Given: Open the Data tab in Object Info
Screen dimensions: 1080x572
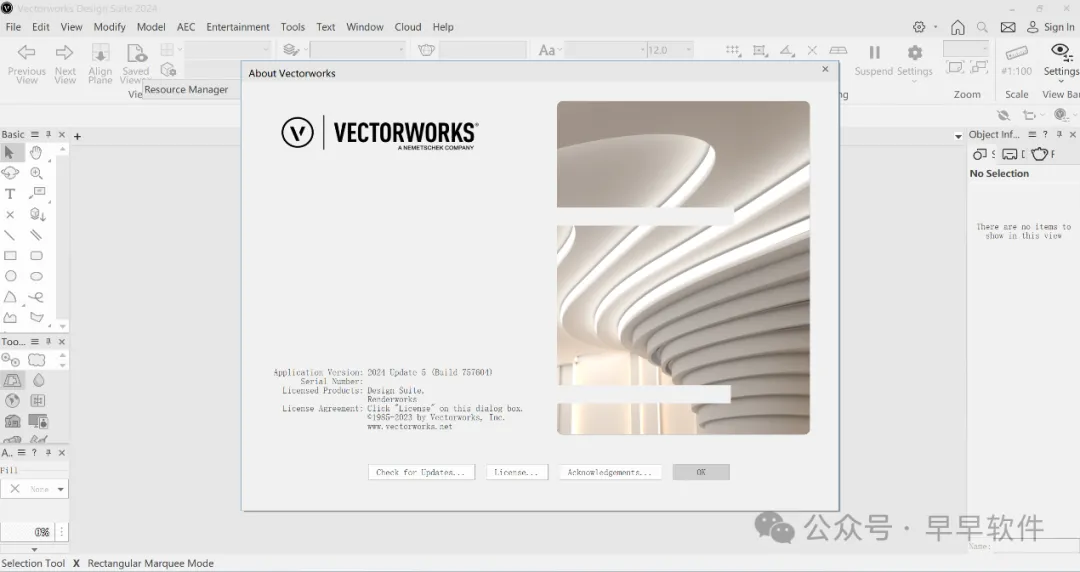Looking at the screenshot, I should coord(1010,154).
